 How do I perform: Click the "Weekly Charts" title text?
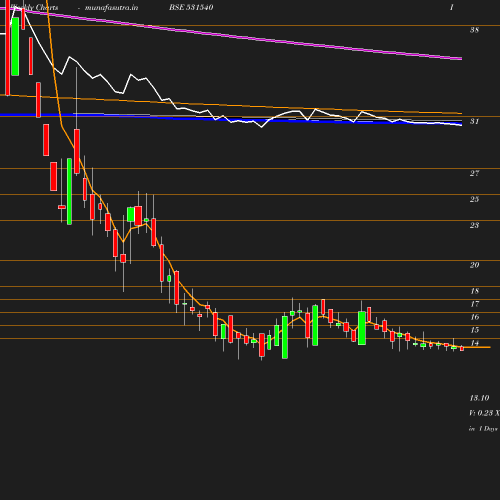coord(34,7)
